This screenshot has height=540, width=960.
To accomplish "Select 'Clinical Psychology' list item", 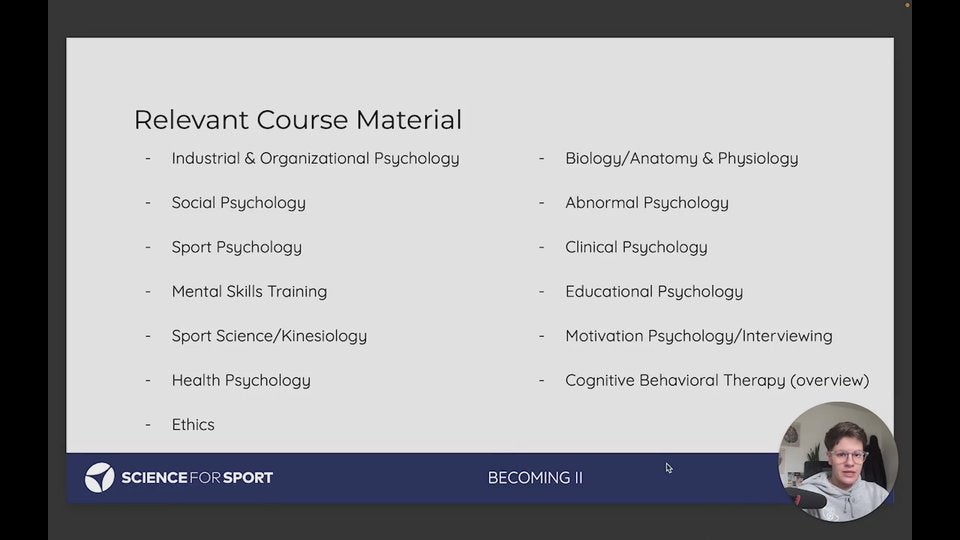I will tap(636, 247).
